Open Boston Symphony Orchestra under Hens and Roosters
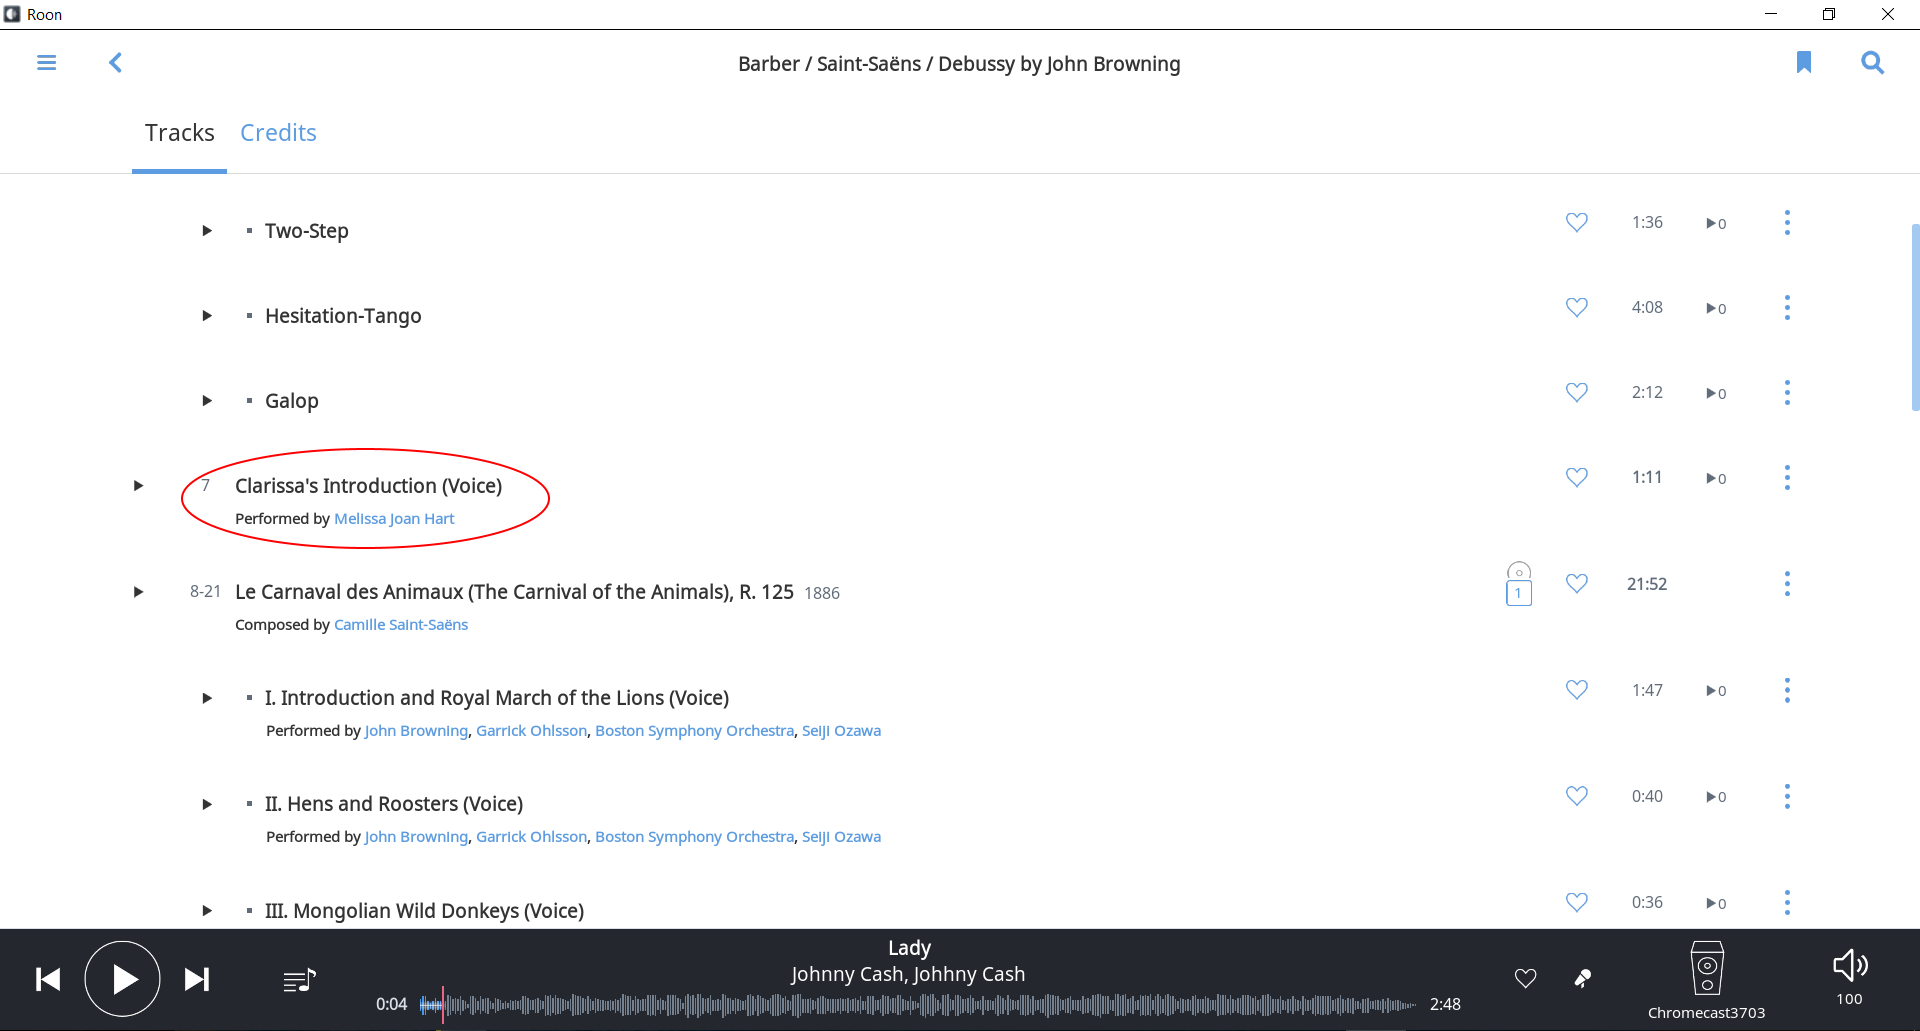 point(694,837)
